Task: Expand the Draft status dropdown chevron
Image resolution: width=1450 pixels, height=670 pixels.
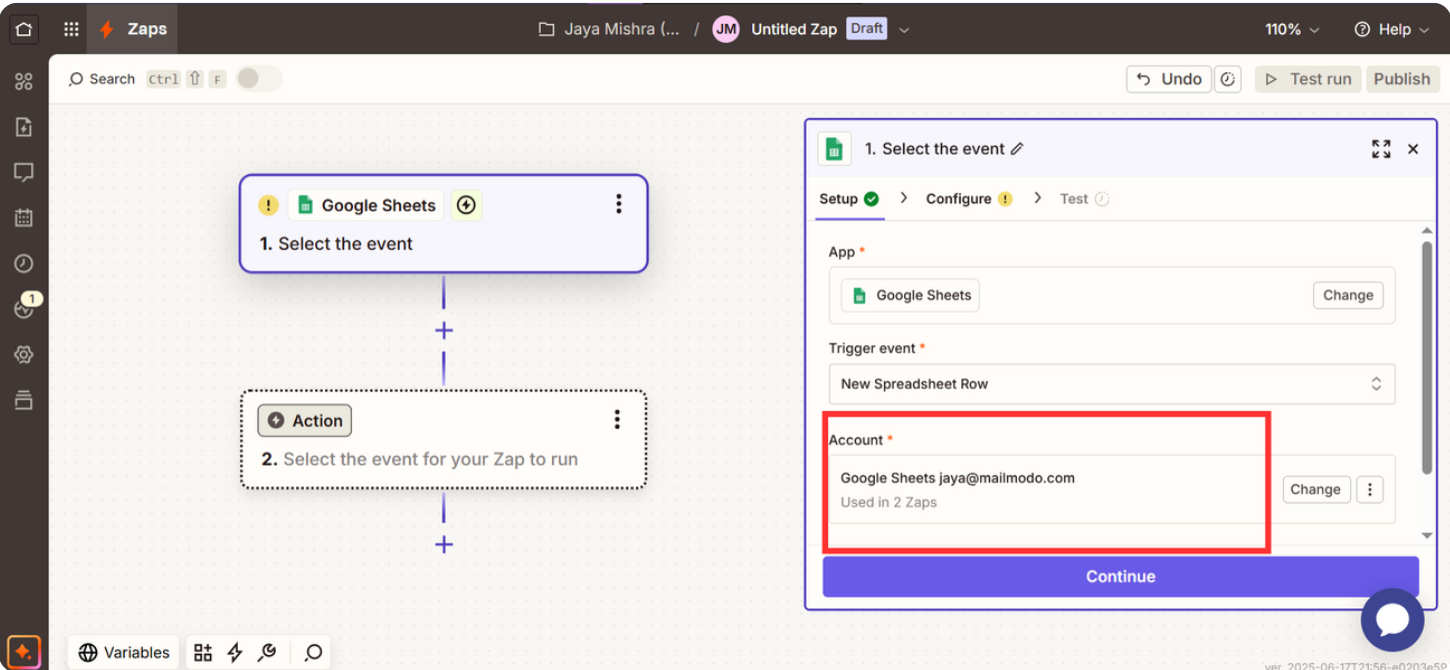Action: [x=904, y=30]
